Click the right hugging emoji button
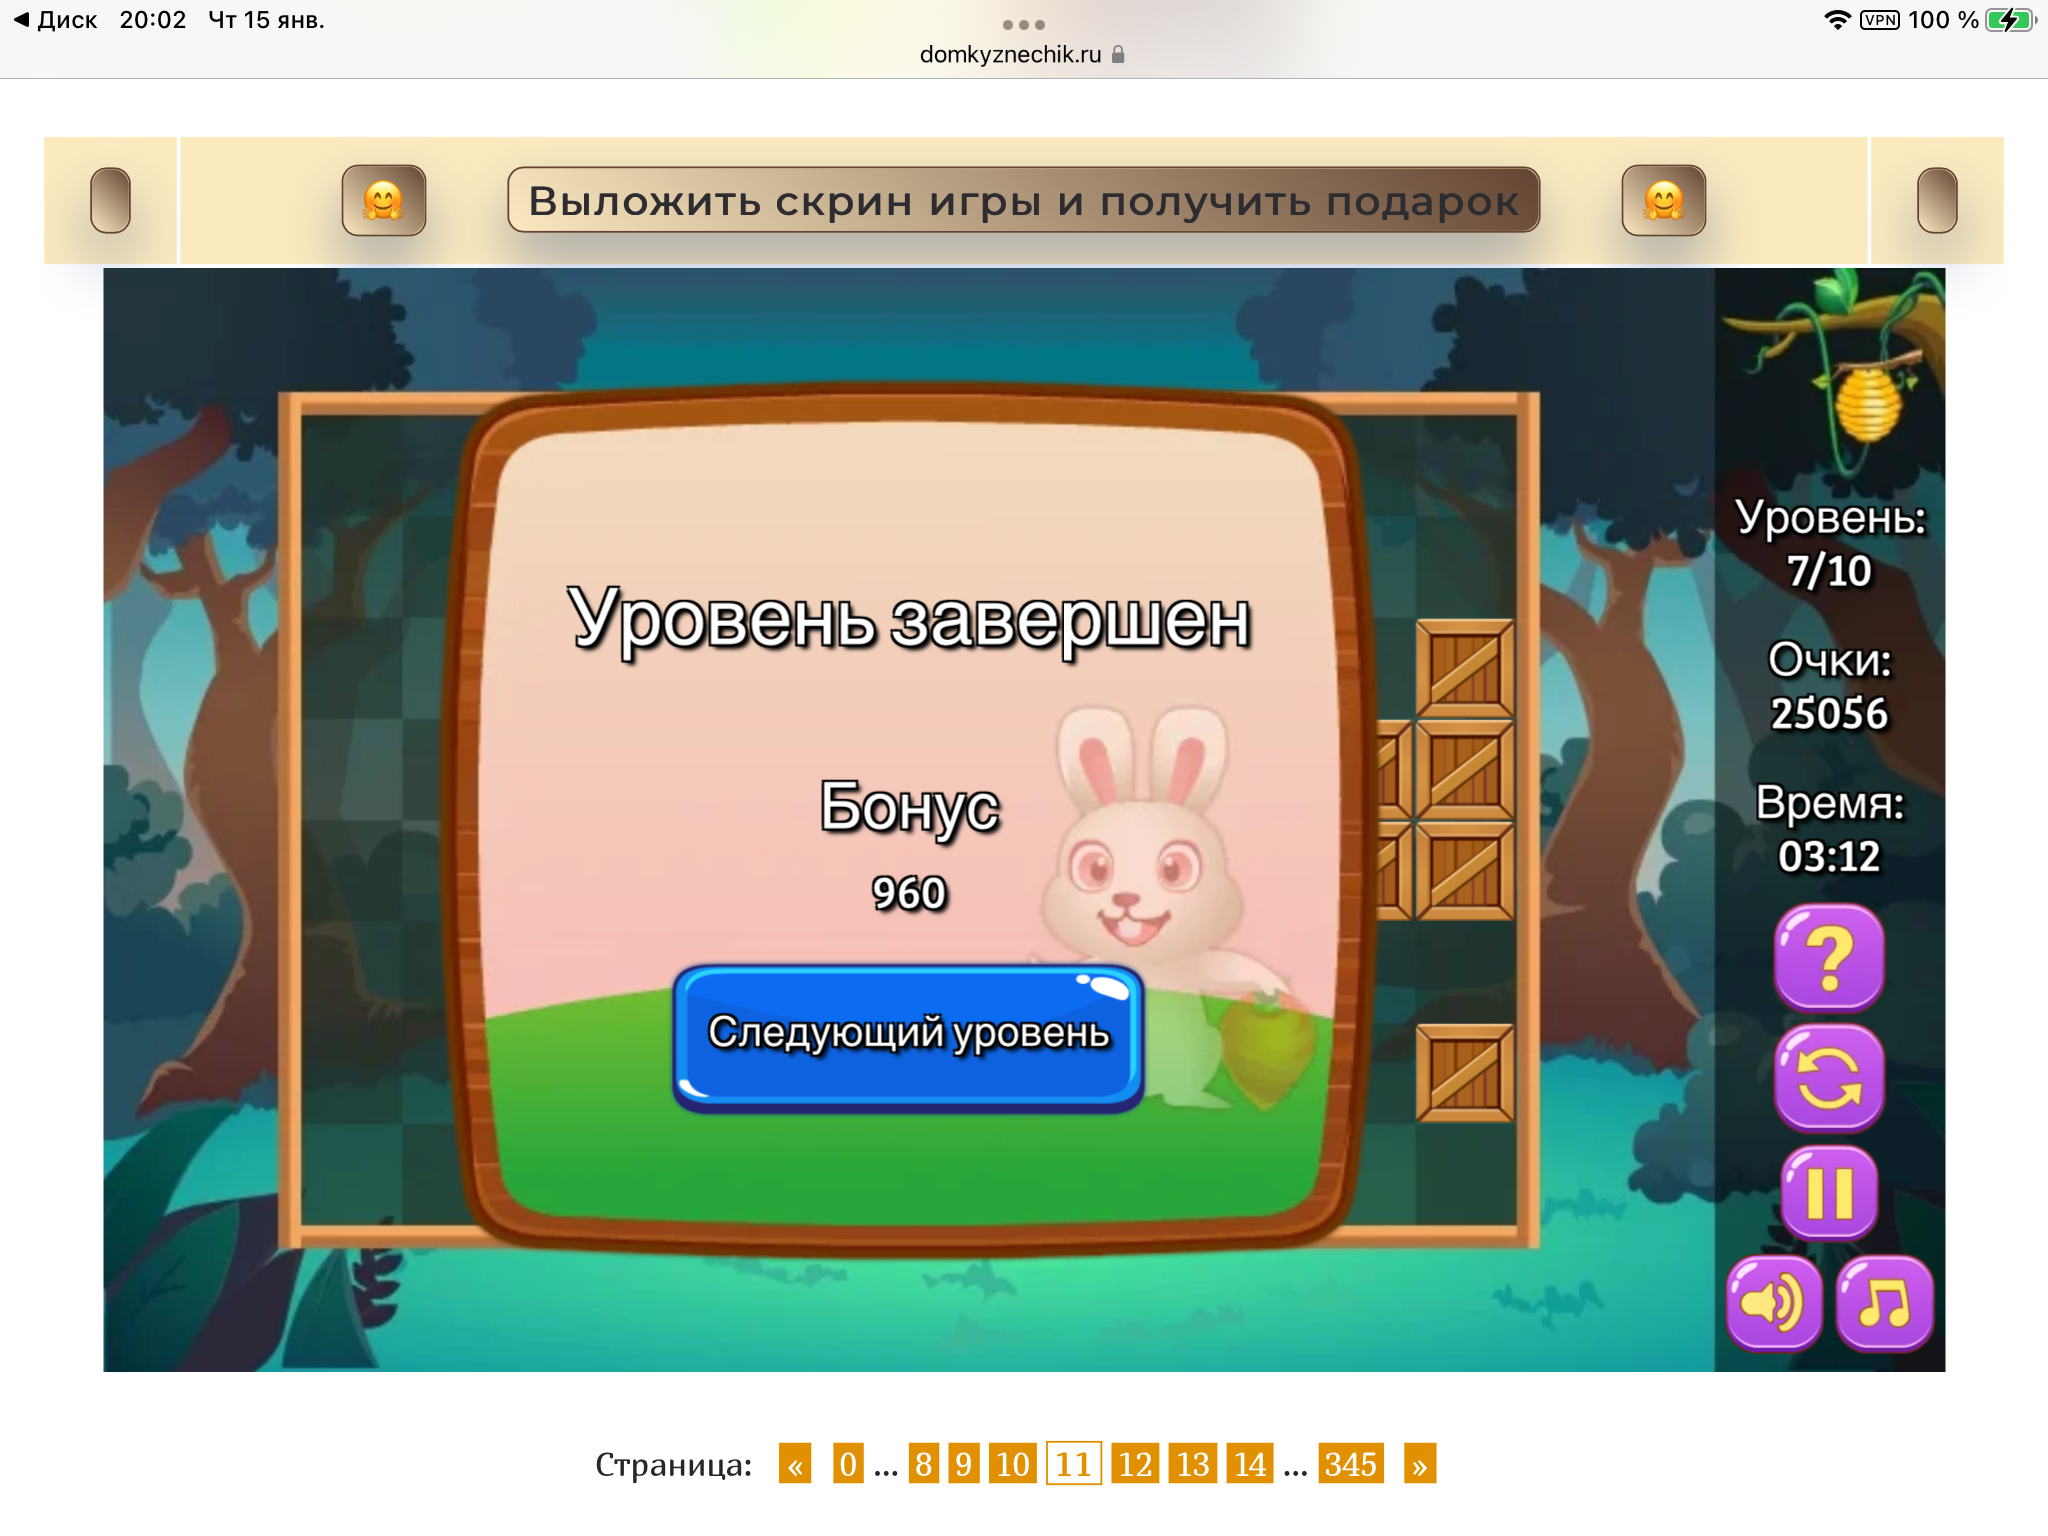 (1663, 201)
